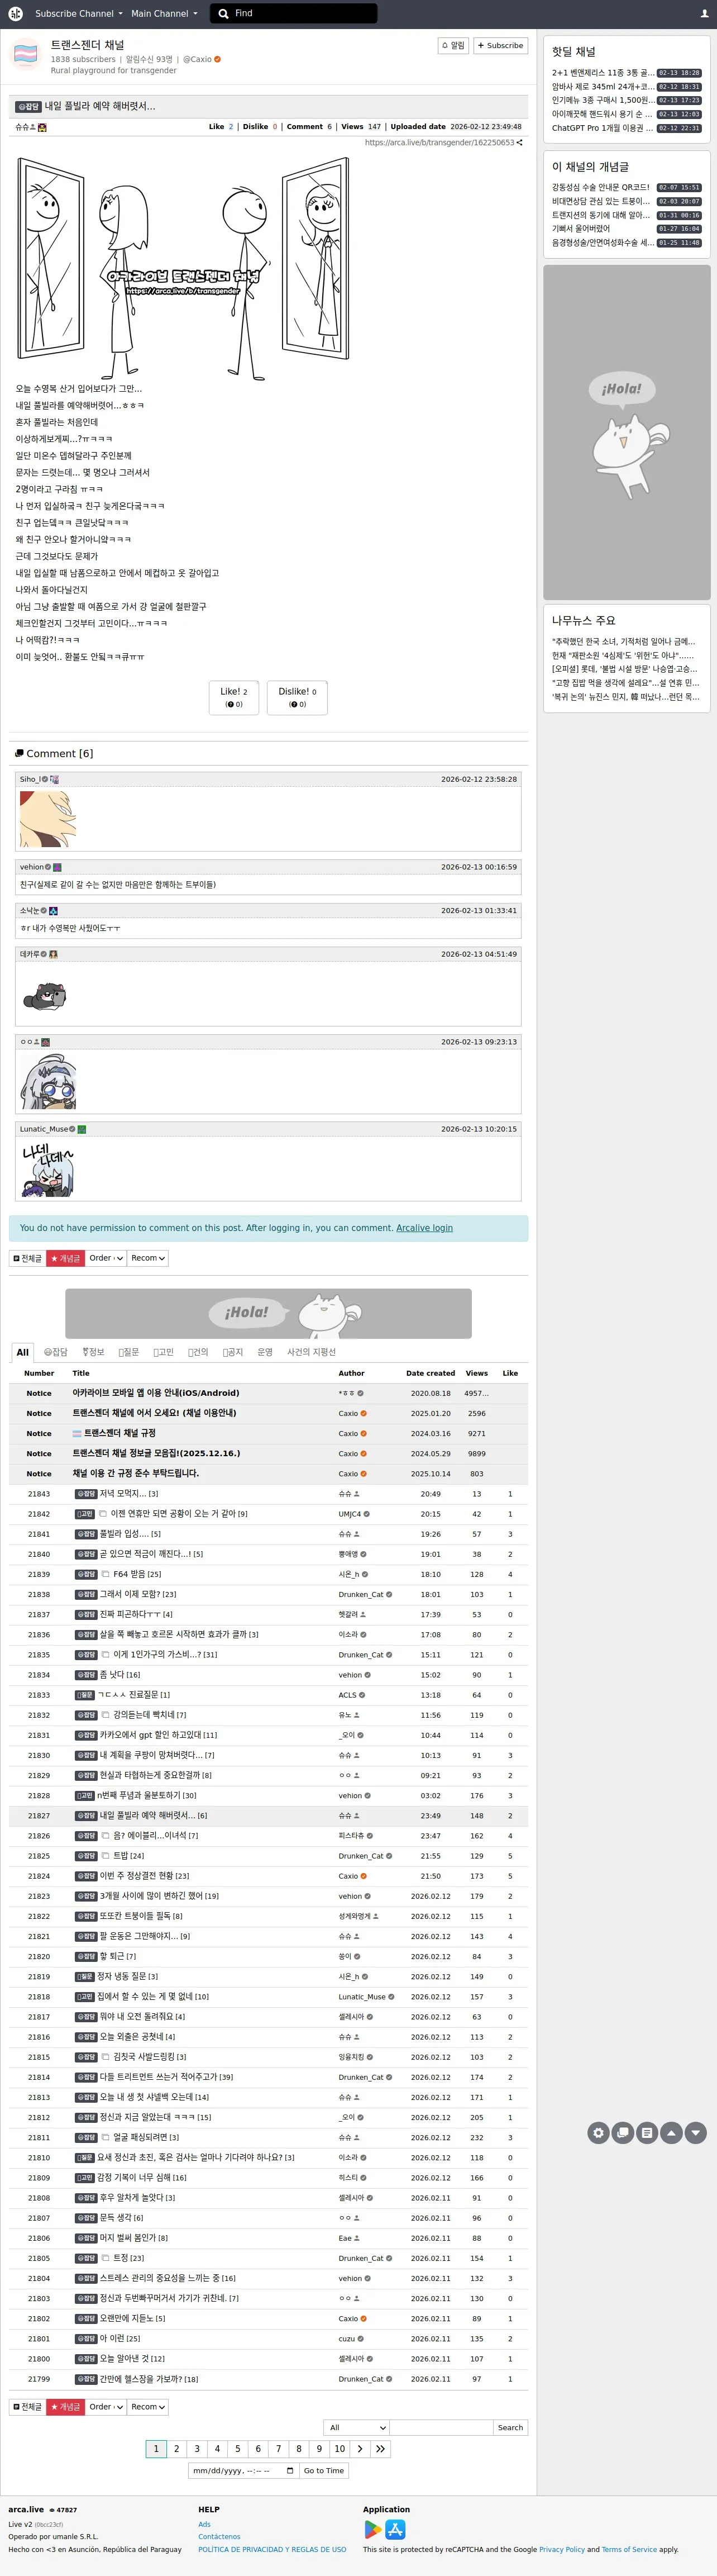Open post '풀빌라 입성.... [5]'
This screenshot has height=2576, width=717.
coord(130,1534)
